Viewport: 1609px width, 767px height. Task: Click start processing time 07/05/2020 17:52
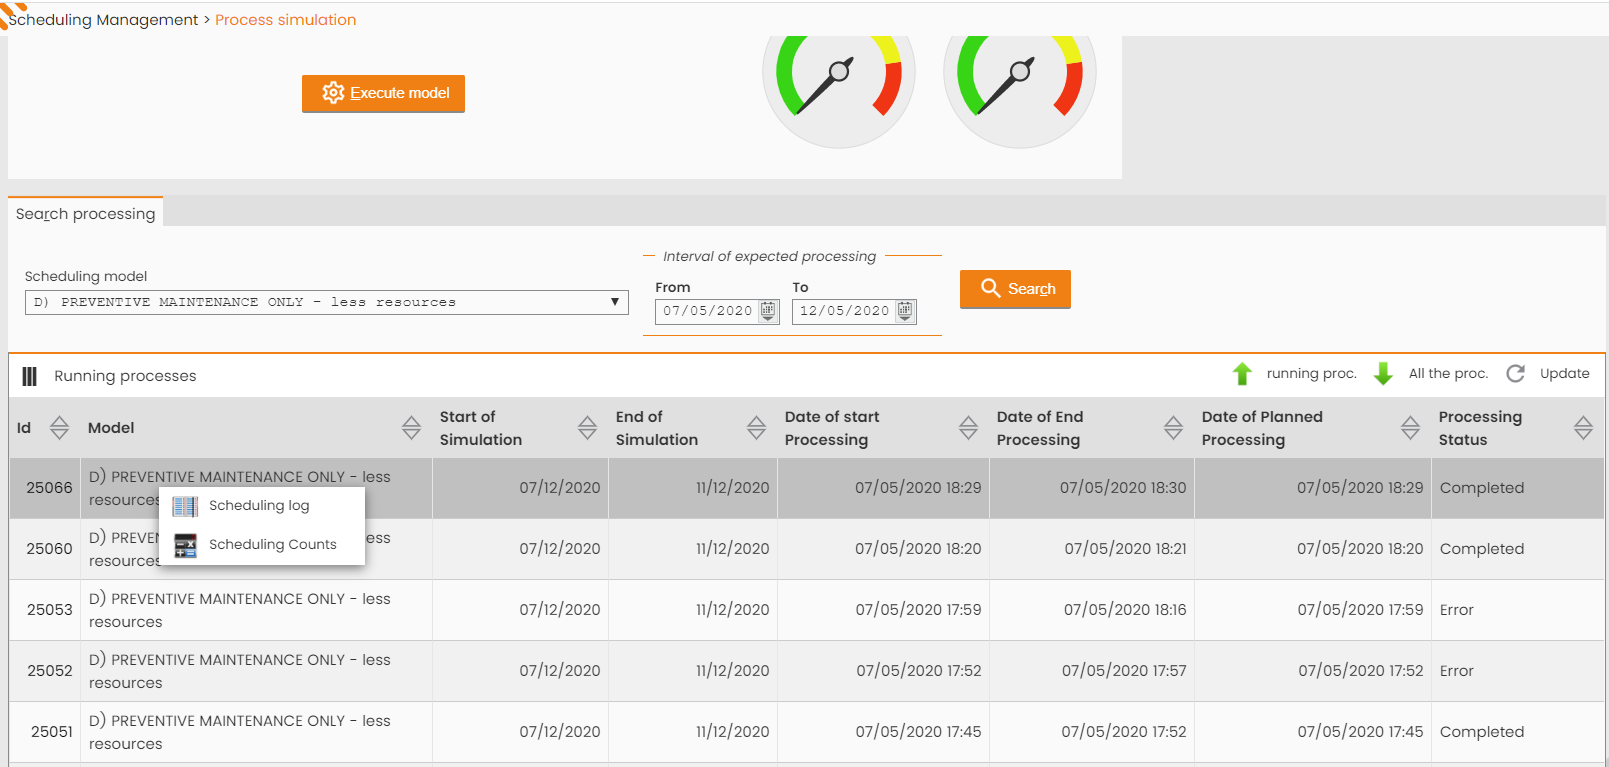click(x=918, y=671)
